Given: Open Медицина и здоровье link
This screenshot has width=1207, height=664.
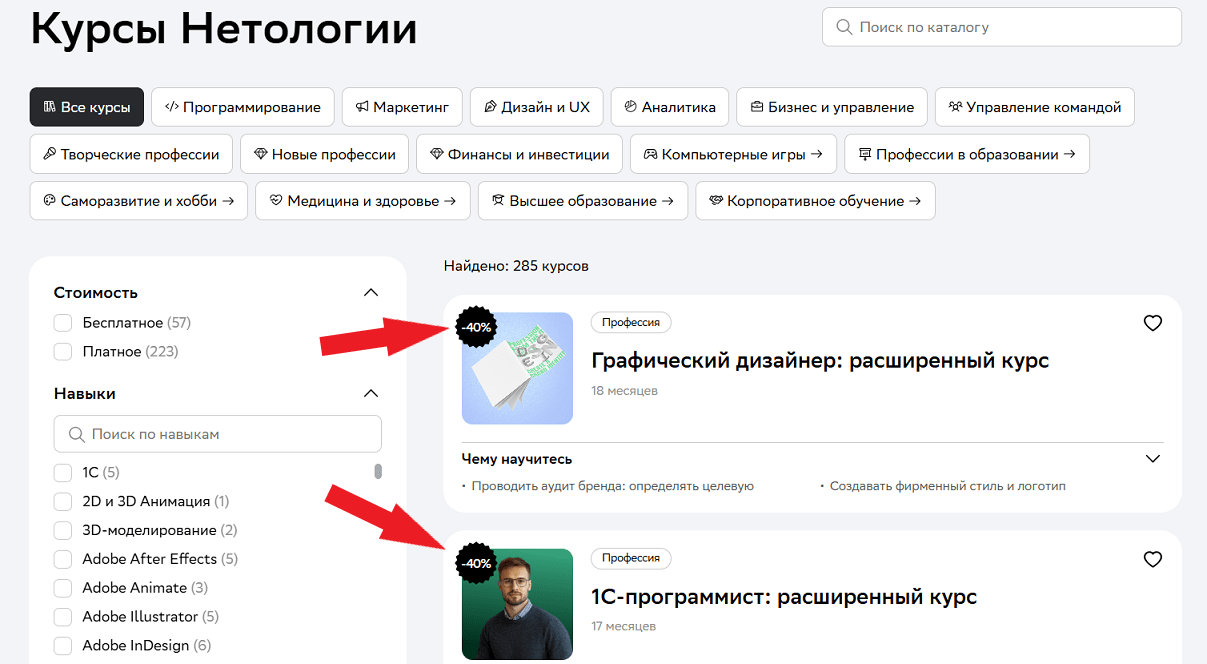Looking at the screenshot, I should point(362,201).
